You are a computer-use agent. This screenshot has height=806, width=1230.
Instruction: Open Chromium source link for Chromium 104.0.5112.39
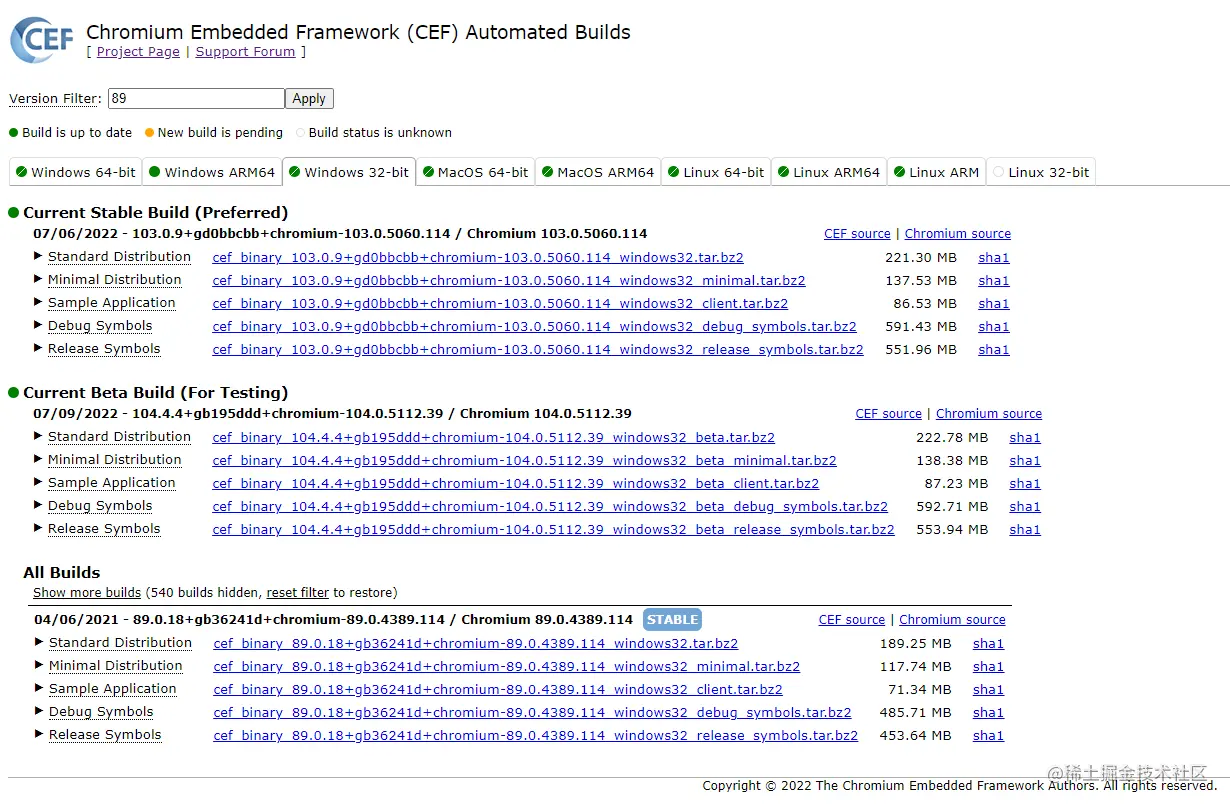pos(989,414)
